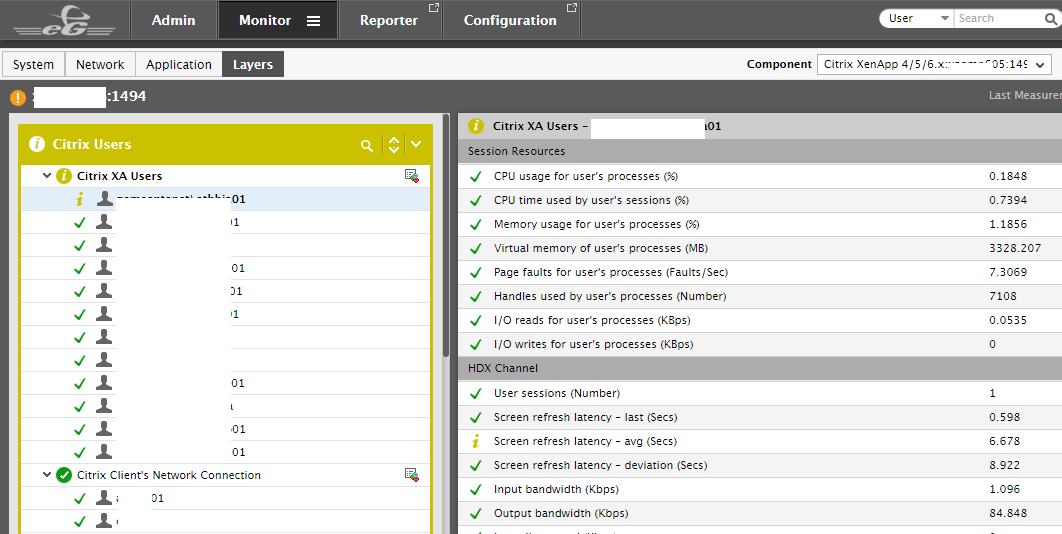Click CPU usage for user's processes measure
Screen dimensions: 1062x534
(x=586, y=176)
